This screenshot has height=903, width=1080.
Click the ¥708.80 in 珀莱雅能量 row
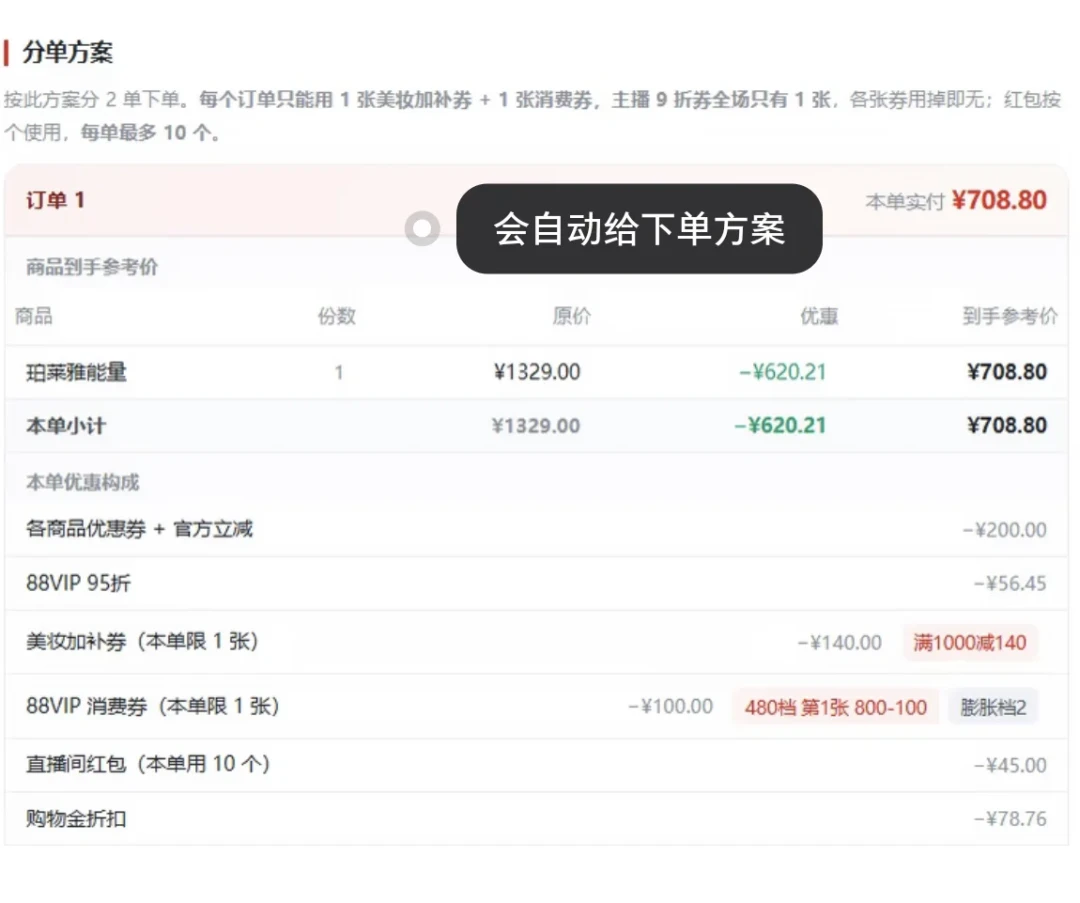pyautogui.click(x=1007, y=373)
